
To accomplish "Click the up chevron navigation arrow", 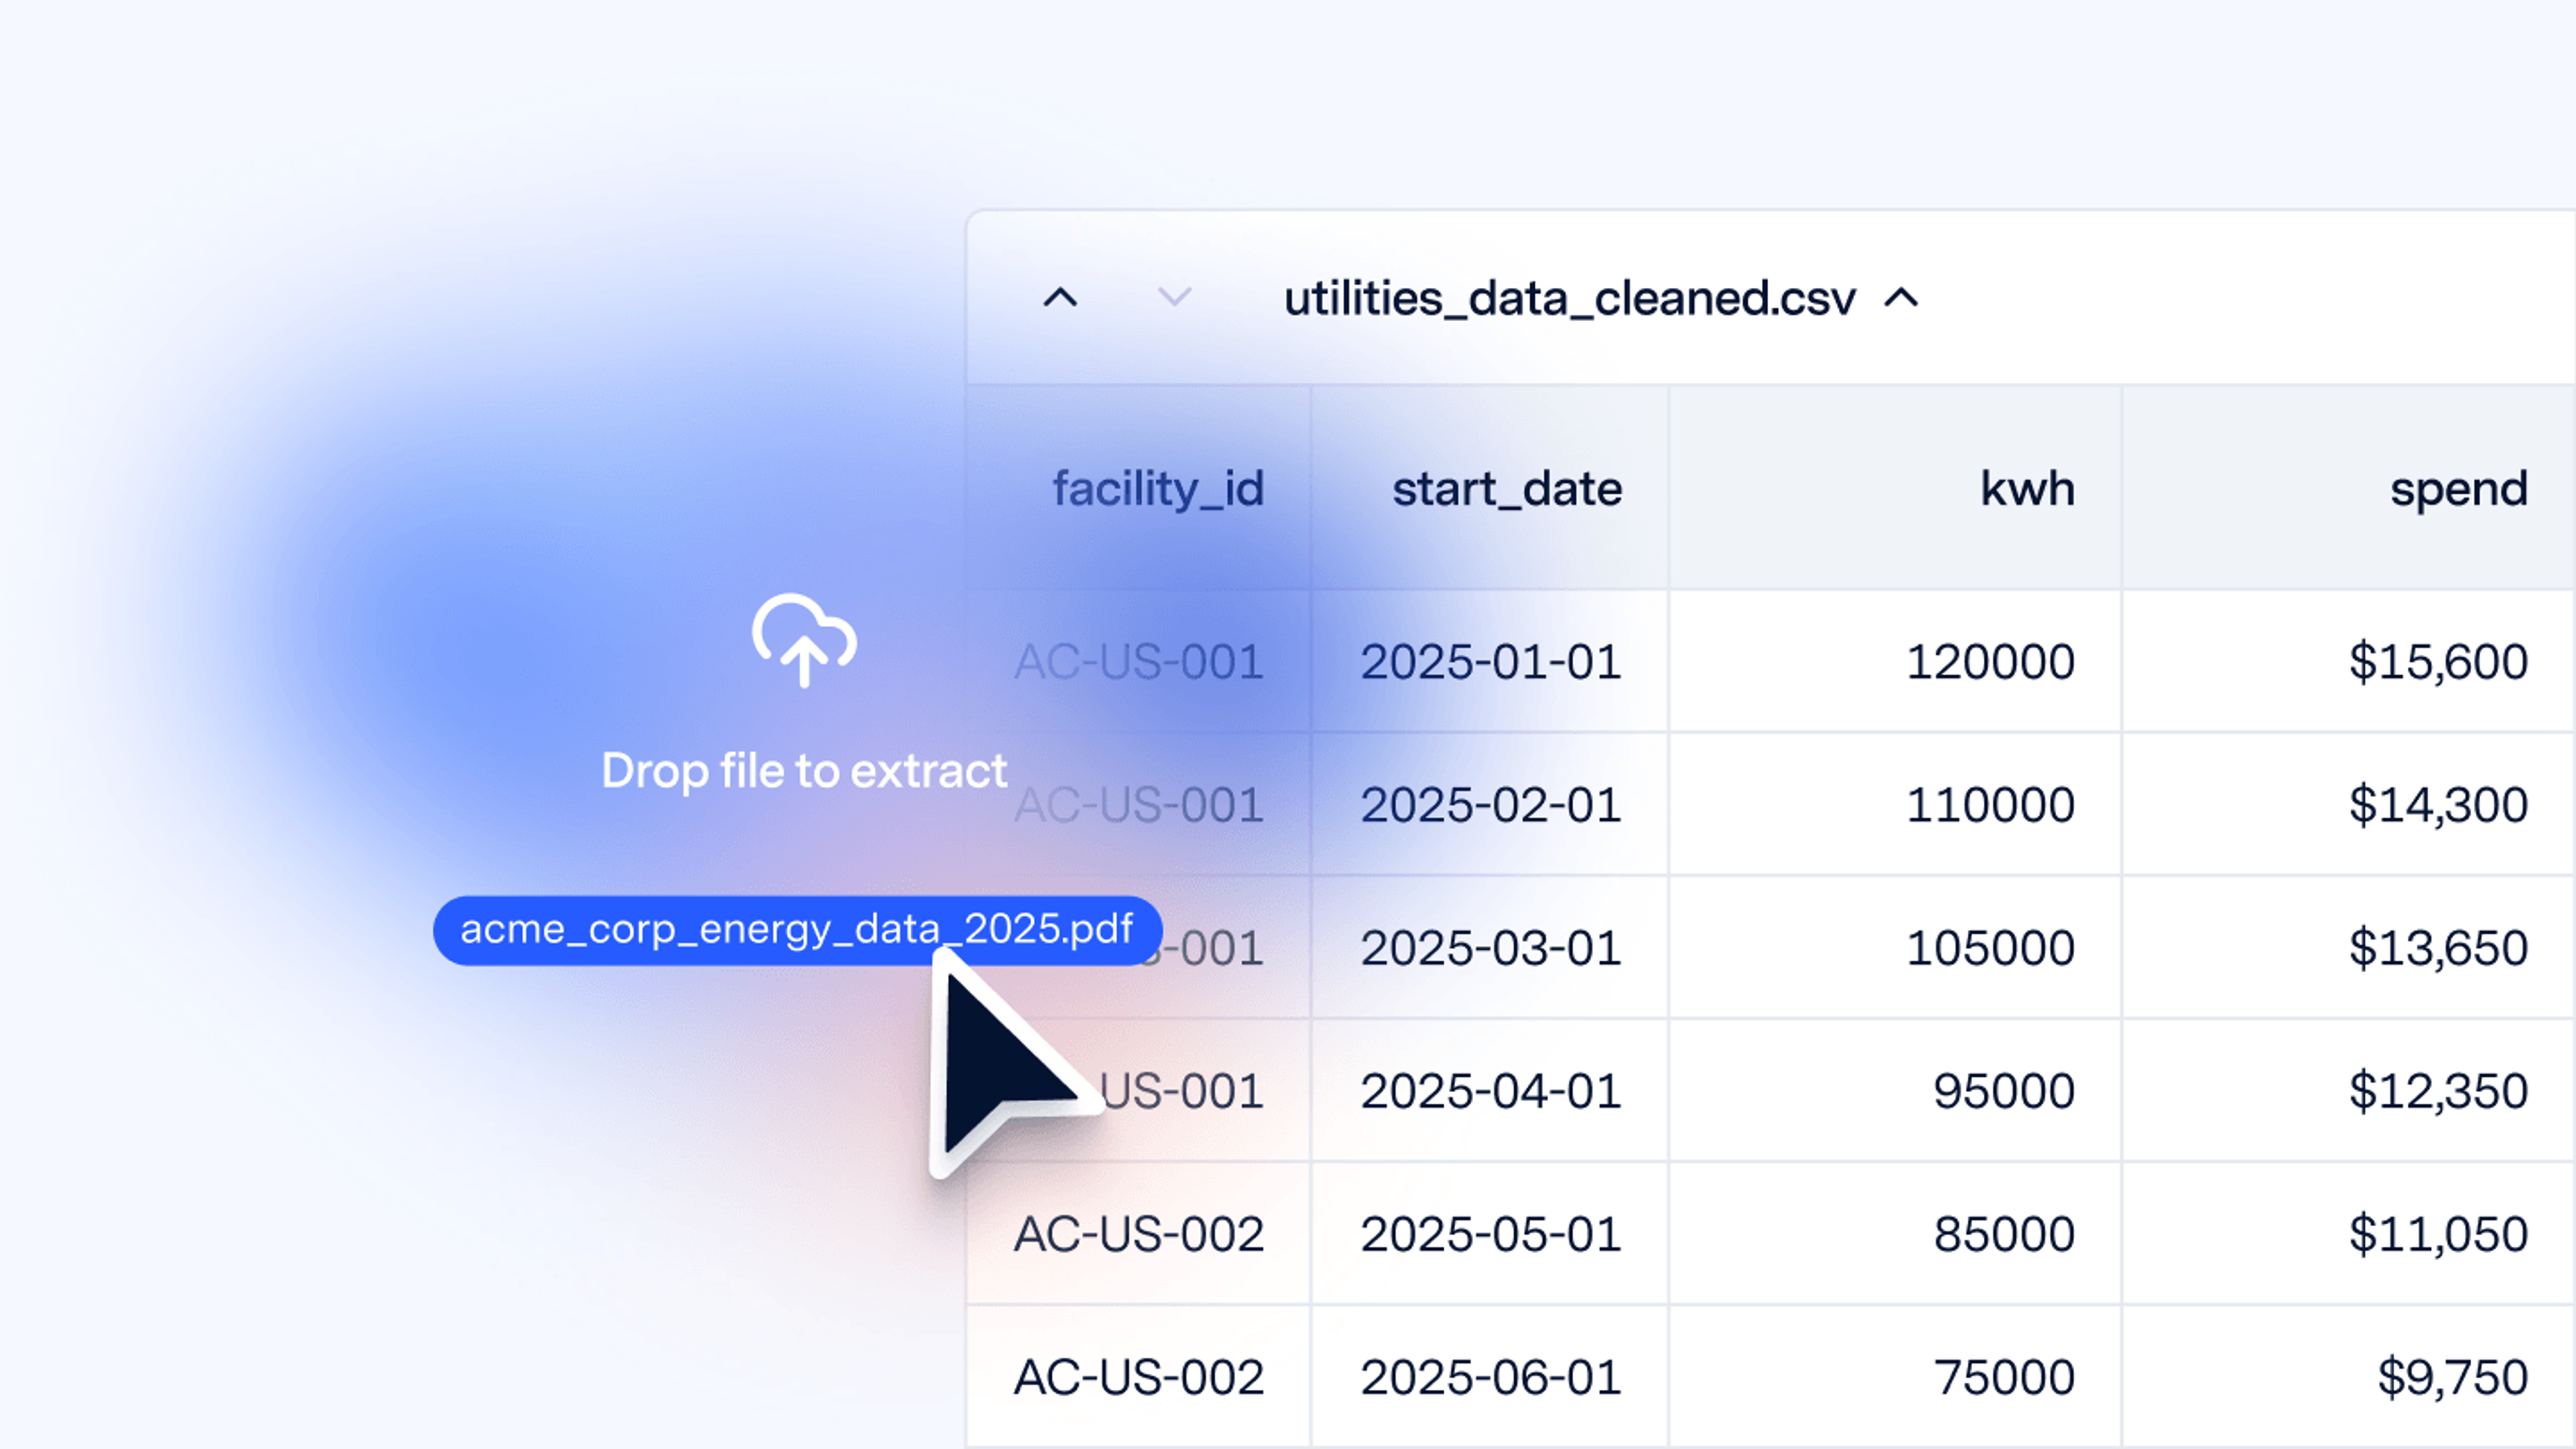I will pyautogui.click(x=1060, y=297).
